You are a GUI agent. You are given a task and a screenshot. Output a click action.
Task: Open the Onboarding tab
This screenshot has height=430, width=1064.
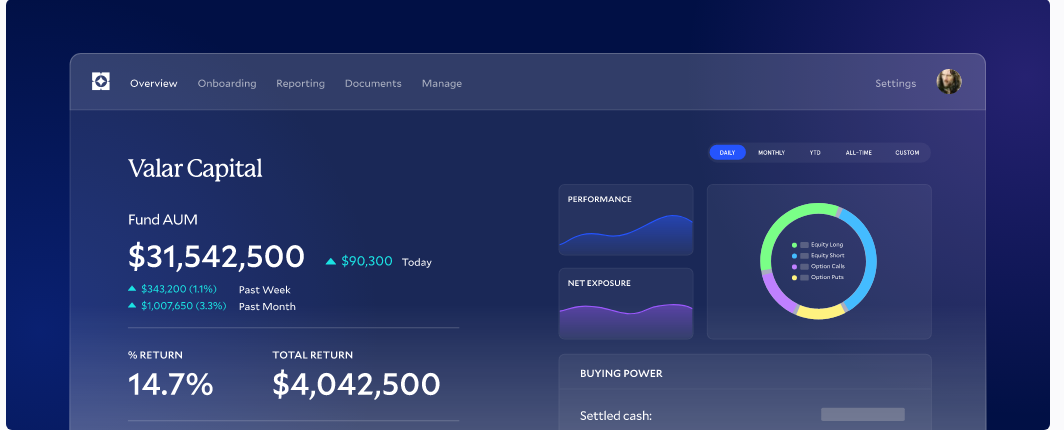pyautogui.click(x=227, y=84)
